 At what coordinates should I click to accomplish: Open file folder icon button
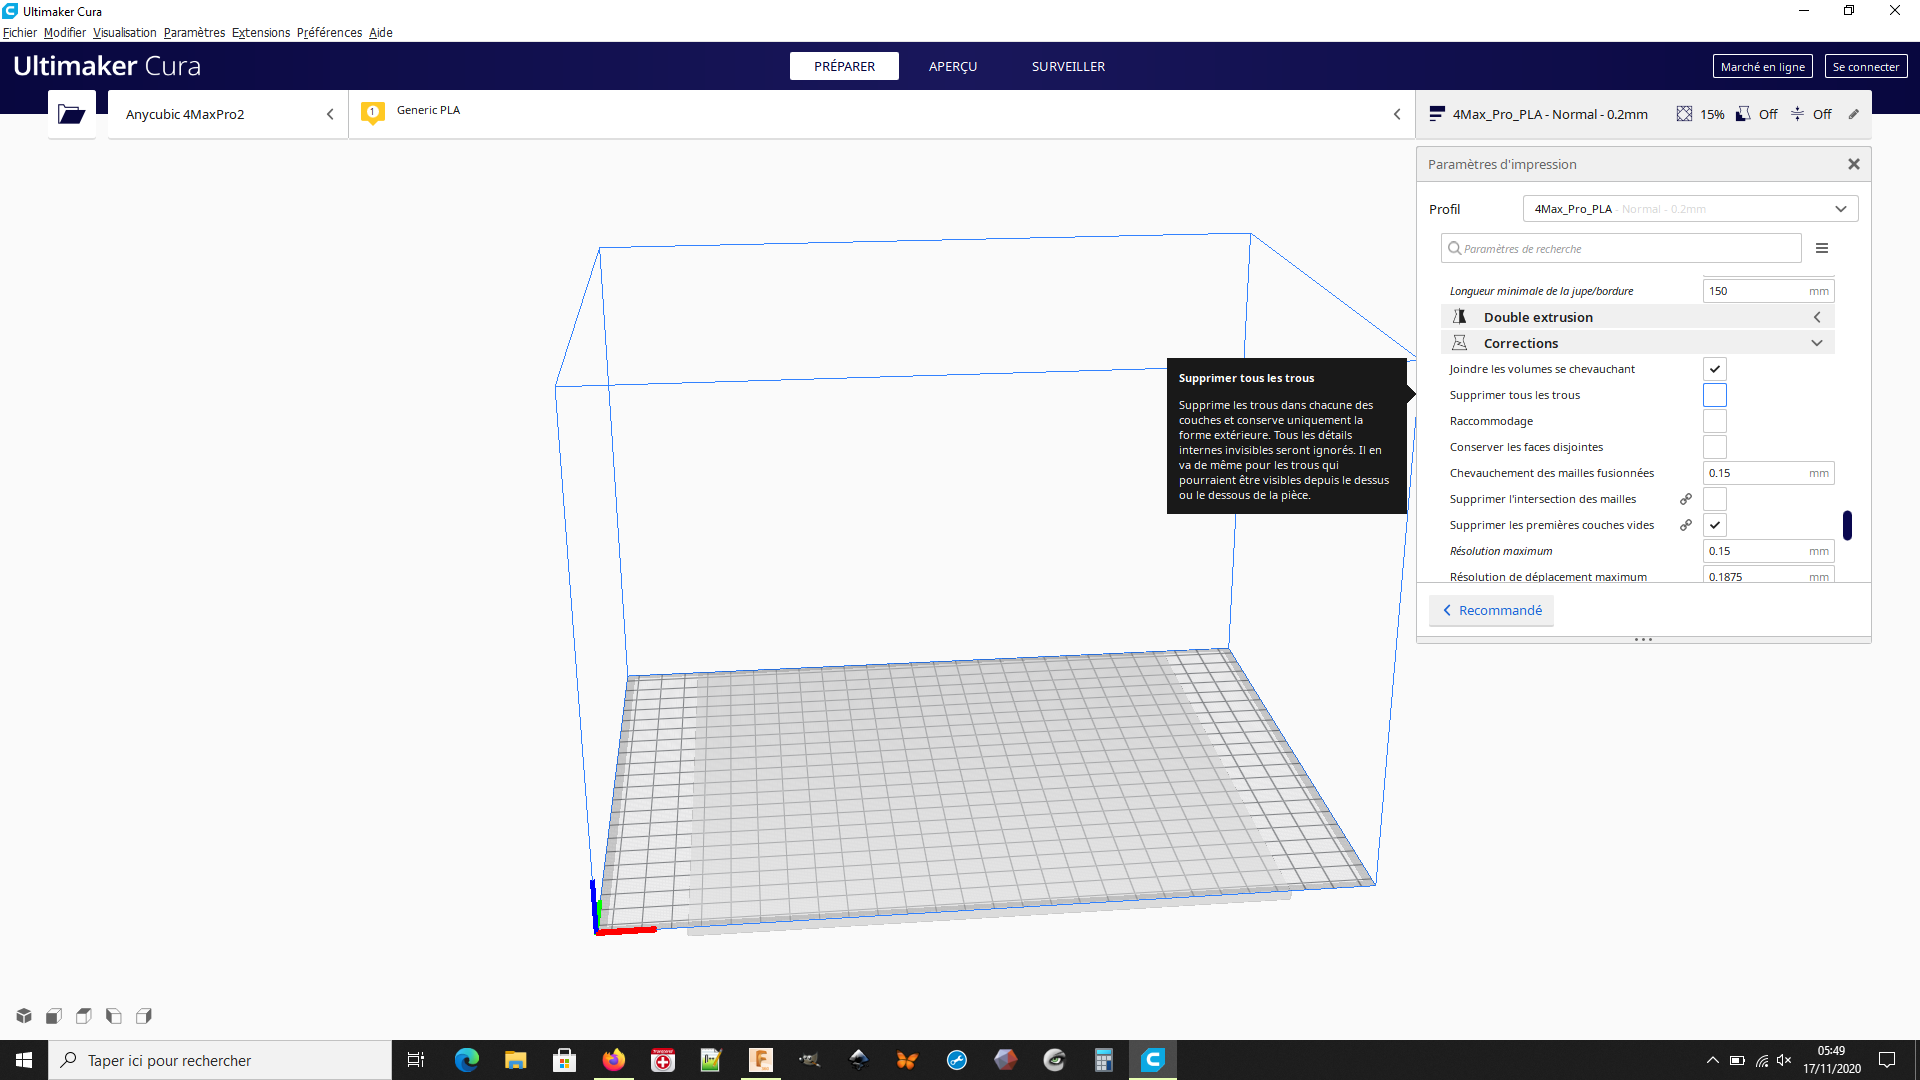point(71,114)
